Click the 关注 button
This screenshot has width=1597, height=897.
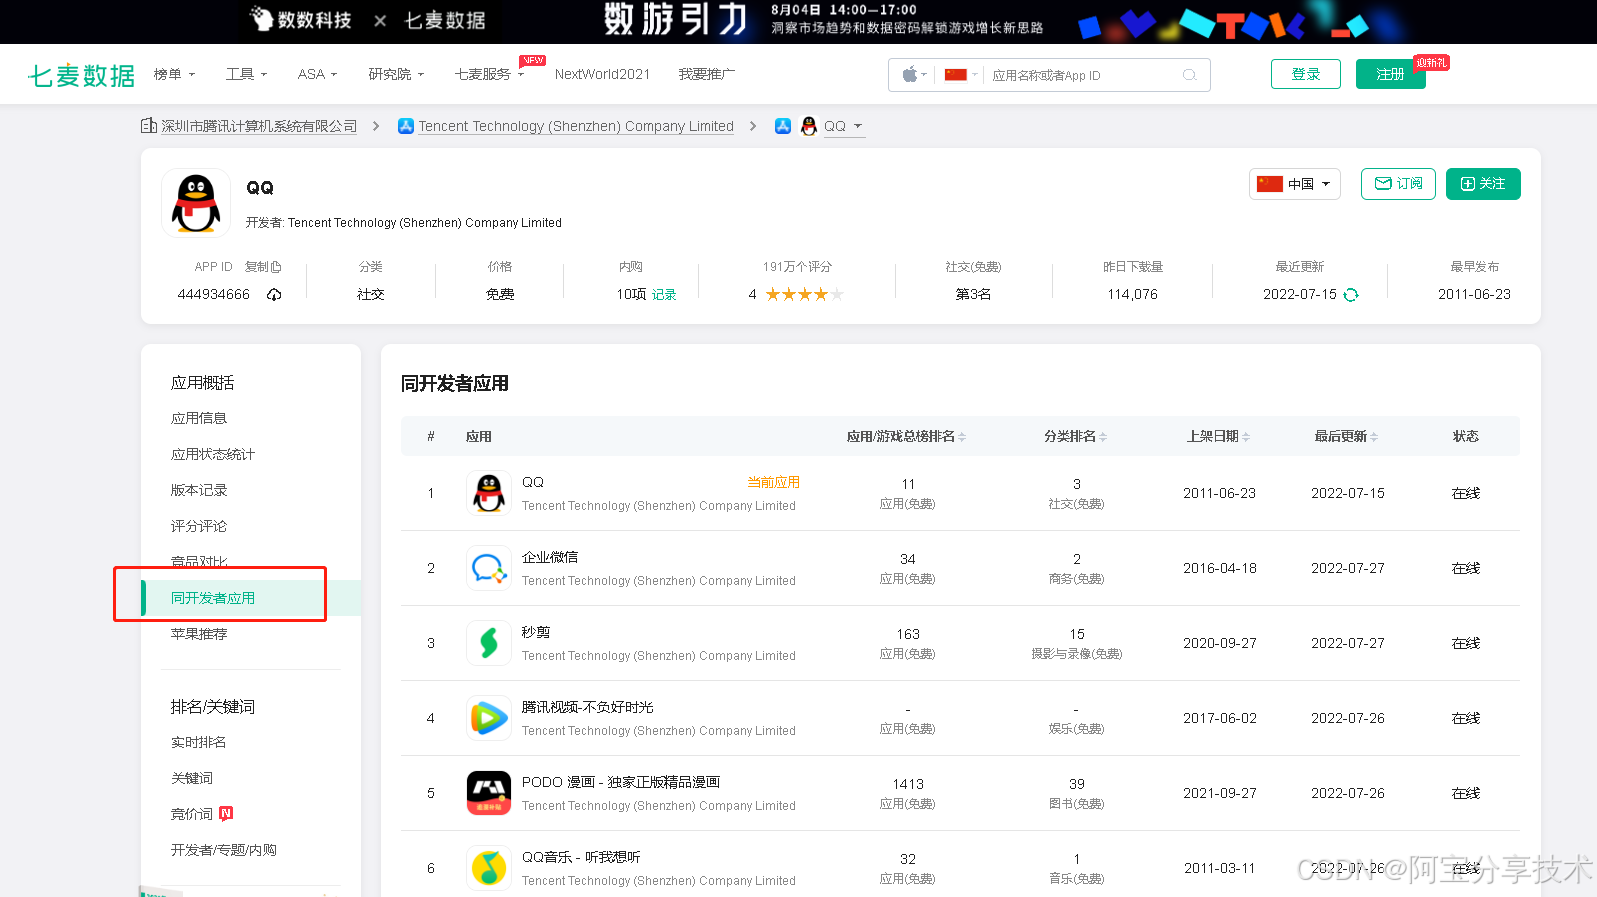click(x=1483, y=184)
